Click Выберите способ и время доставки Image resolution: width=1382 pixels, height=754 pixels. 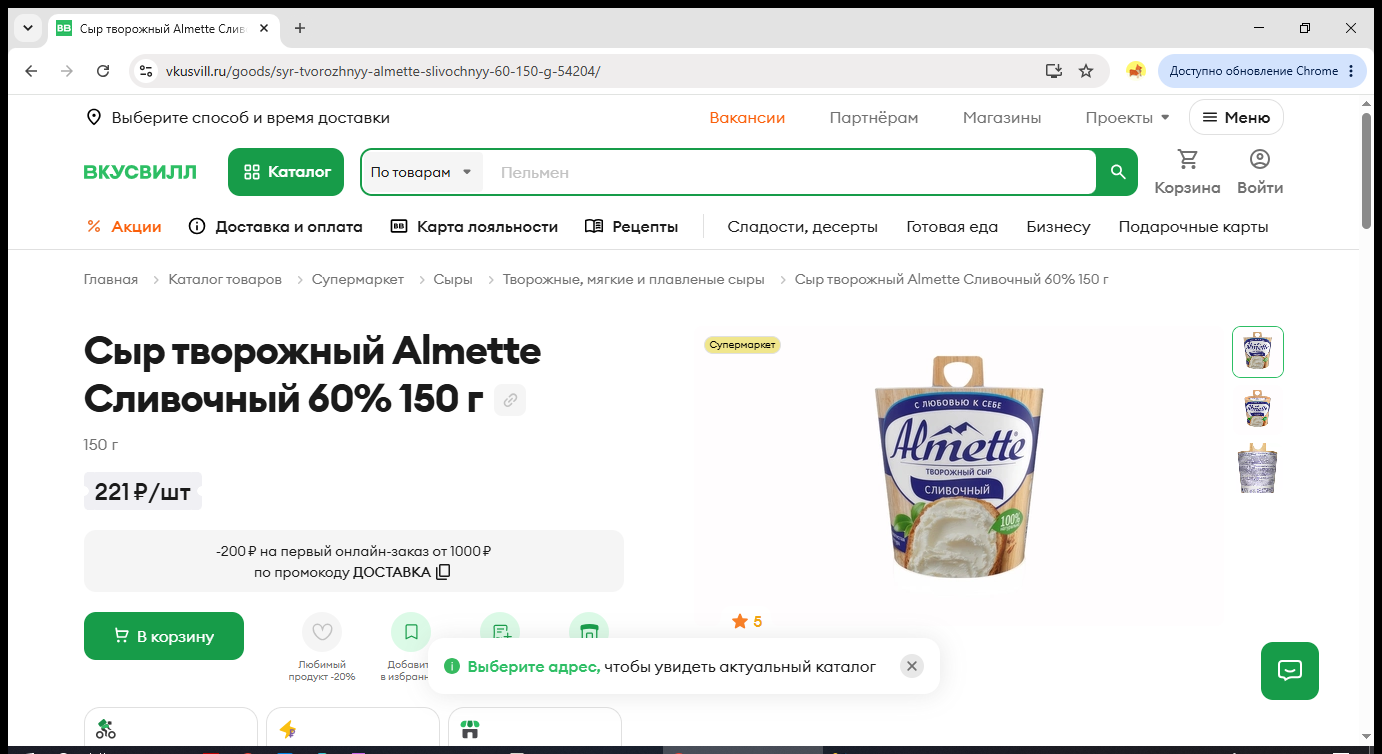[x=238, y=118]
